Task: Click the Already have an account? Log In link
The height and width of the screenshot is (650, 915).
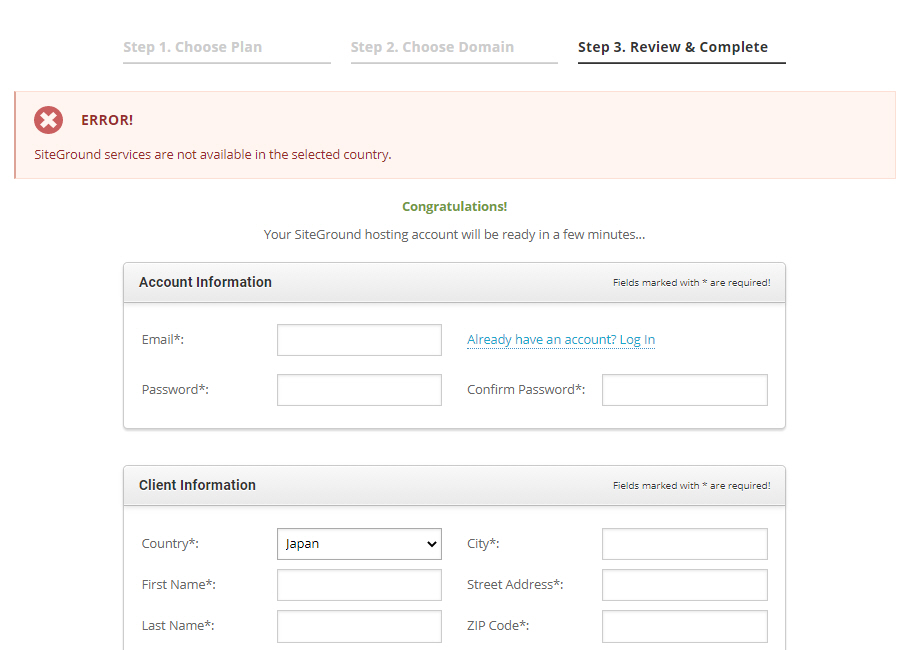Action: (x=561, y=340)
